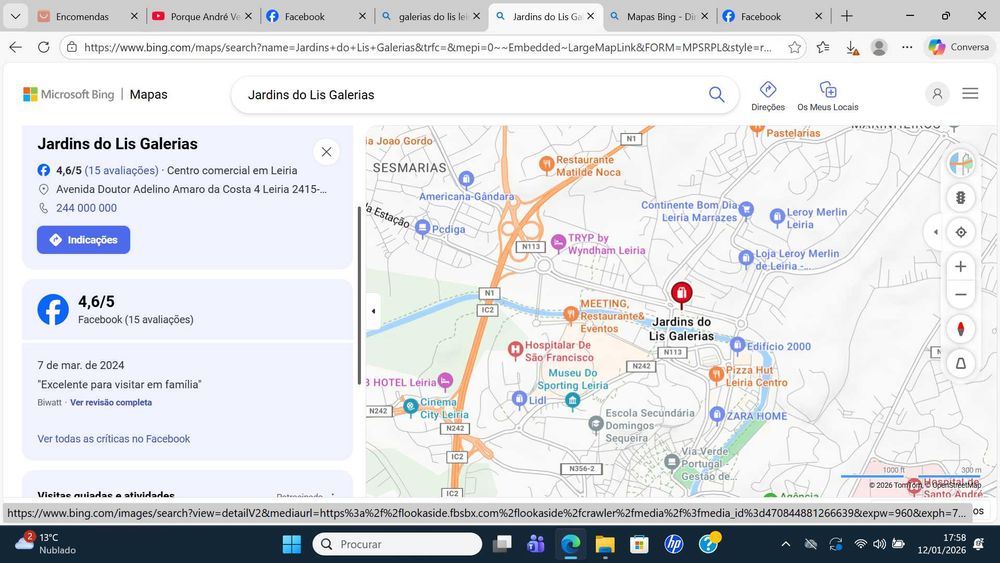The image size is (1000, 563).
Task: Open Direções directions tool
Action: pos(768,96)
